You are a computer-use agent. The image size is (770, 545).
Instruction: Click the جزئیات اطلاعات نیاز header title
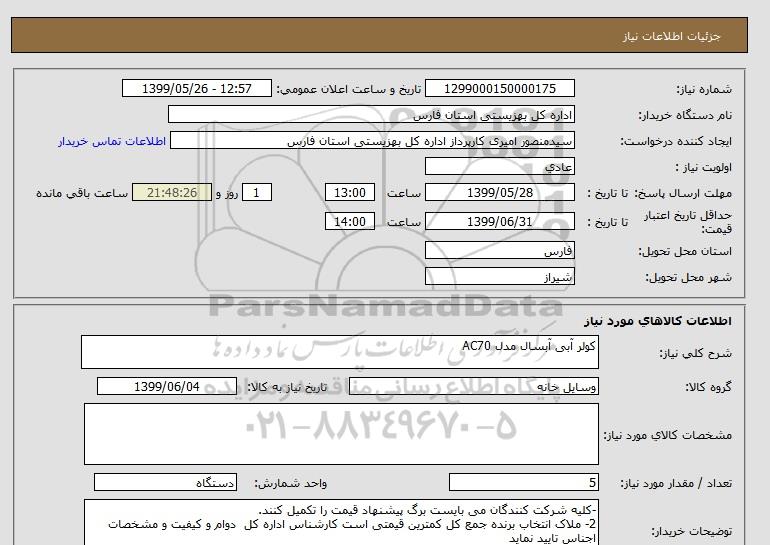click(x=671, y=36)
